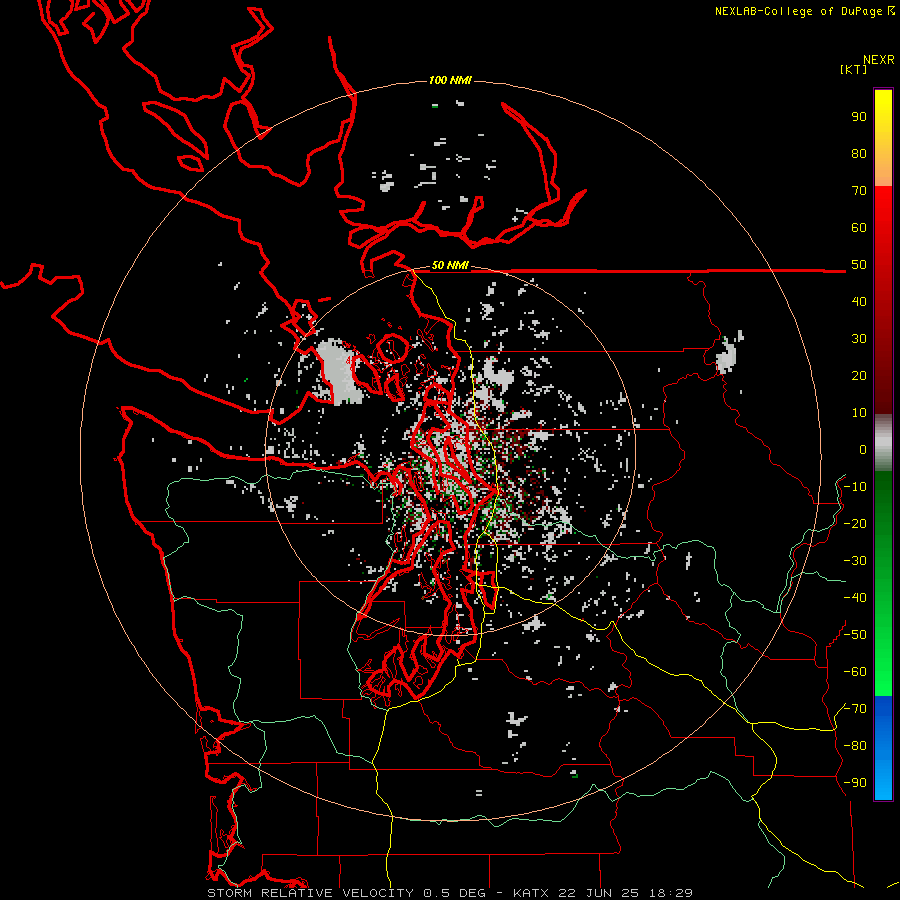The height and width of the screenshot is (900, 900).
Task: Click the -70 scale value
Action: coord(855,709)
